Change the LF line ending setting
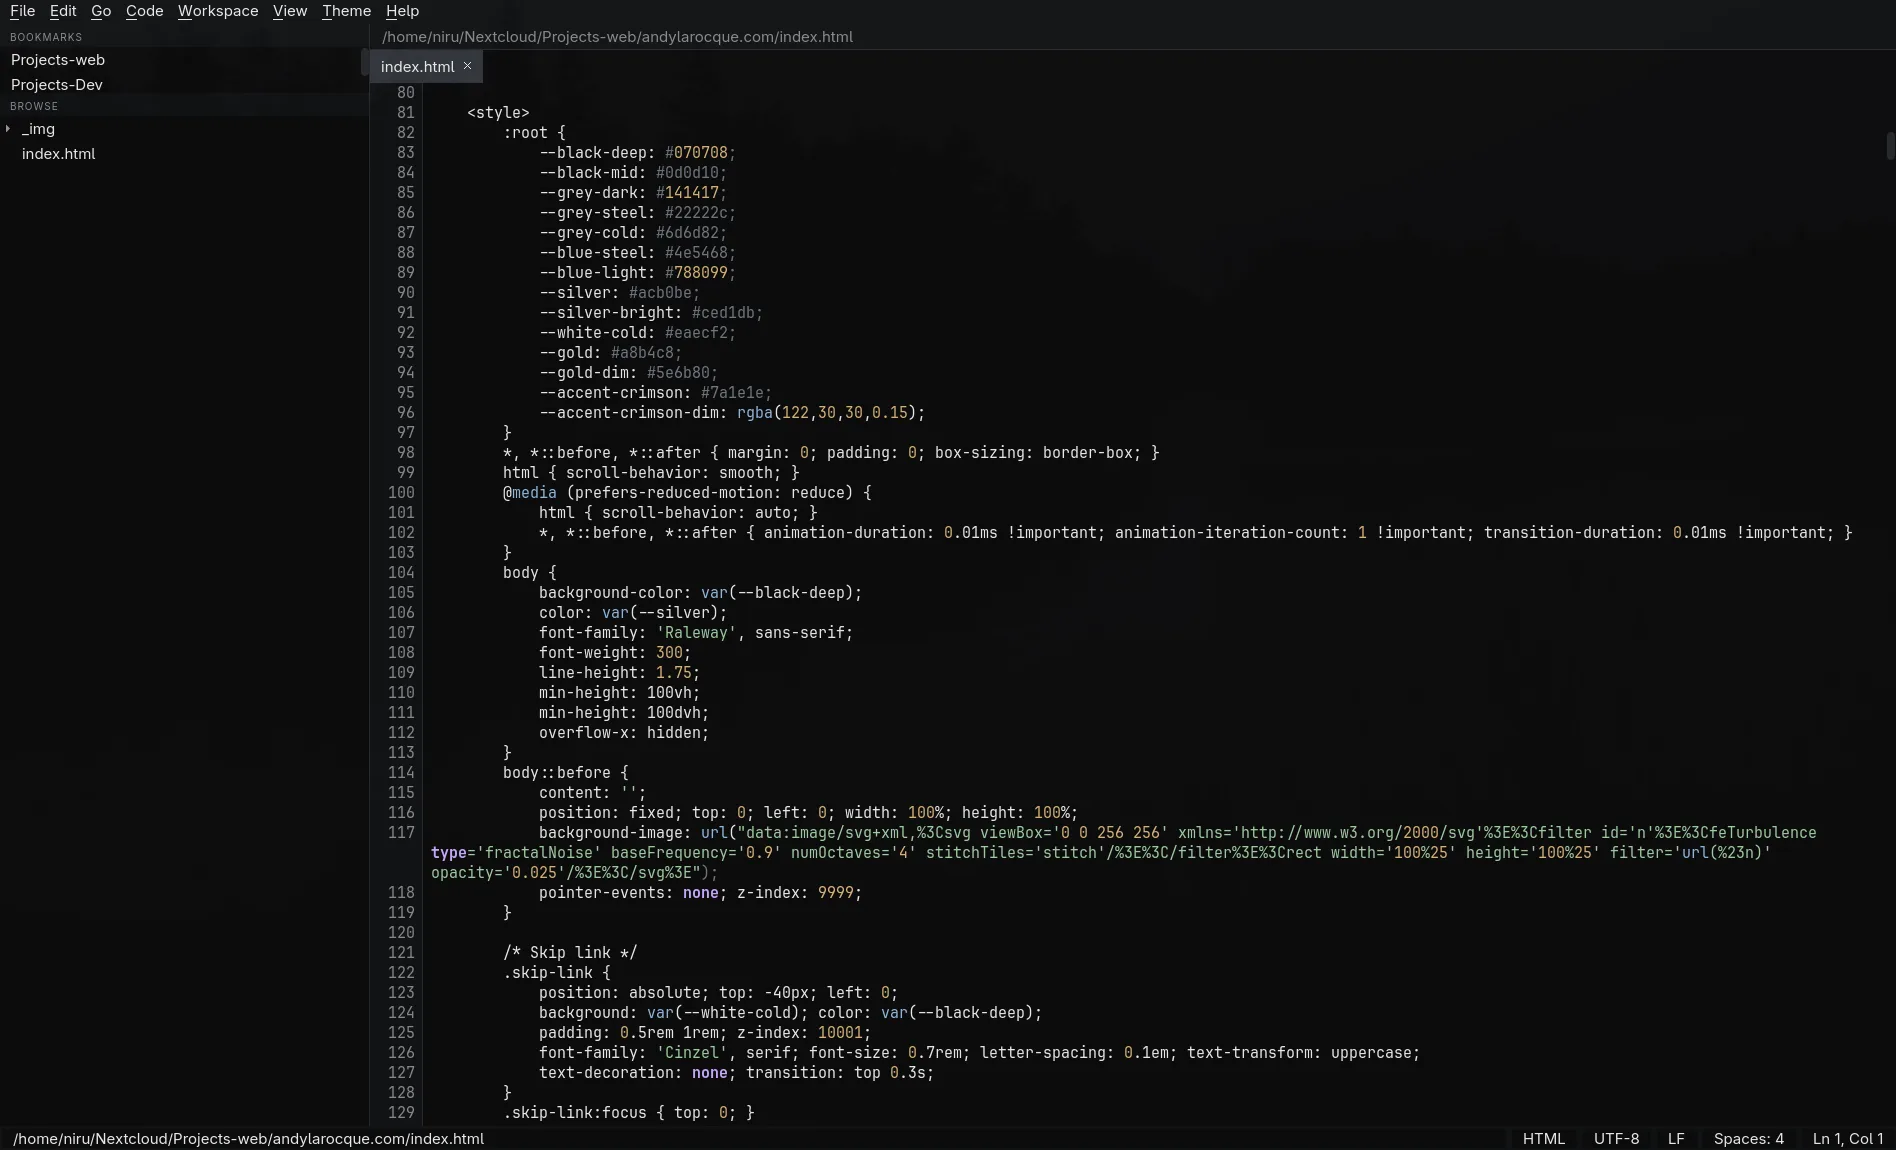Image resolution: width=1896 pixels, height=1150 pixels. 1676,1139
